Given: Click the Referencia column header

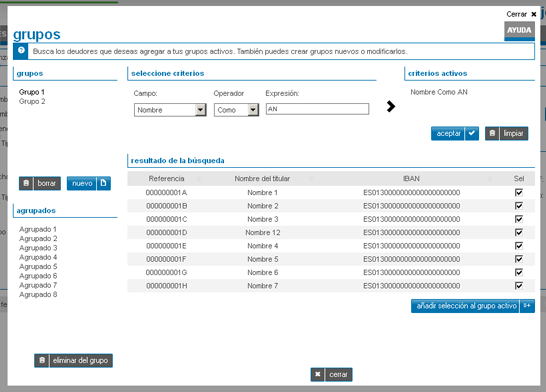Looking at the screenshot, I should (x=166, y=179).
